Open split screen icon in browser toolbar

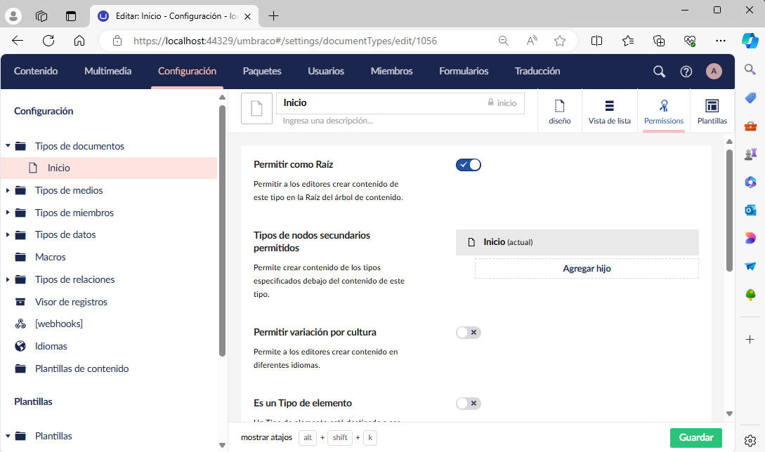click(596, 41)
